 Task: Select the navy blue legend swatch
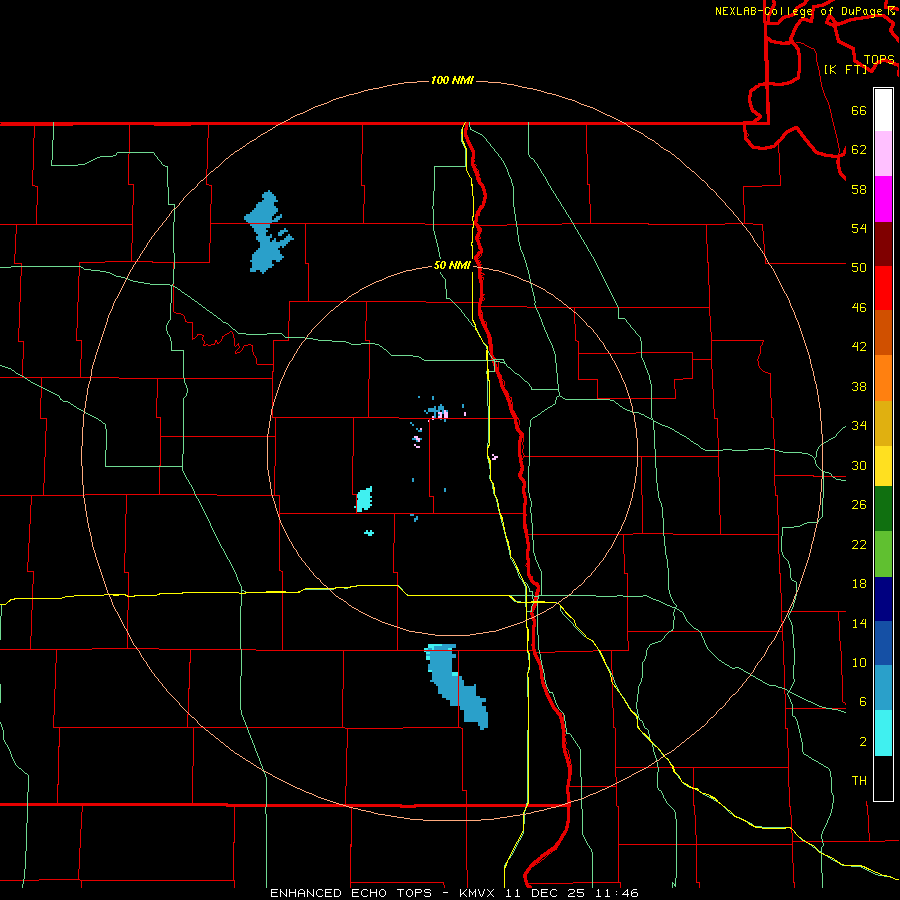pos(883,599)
